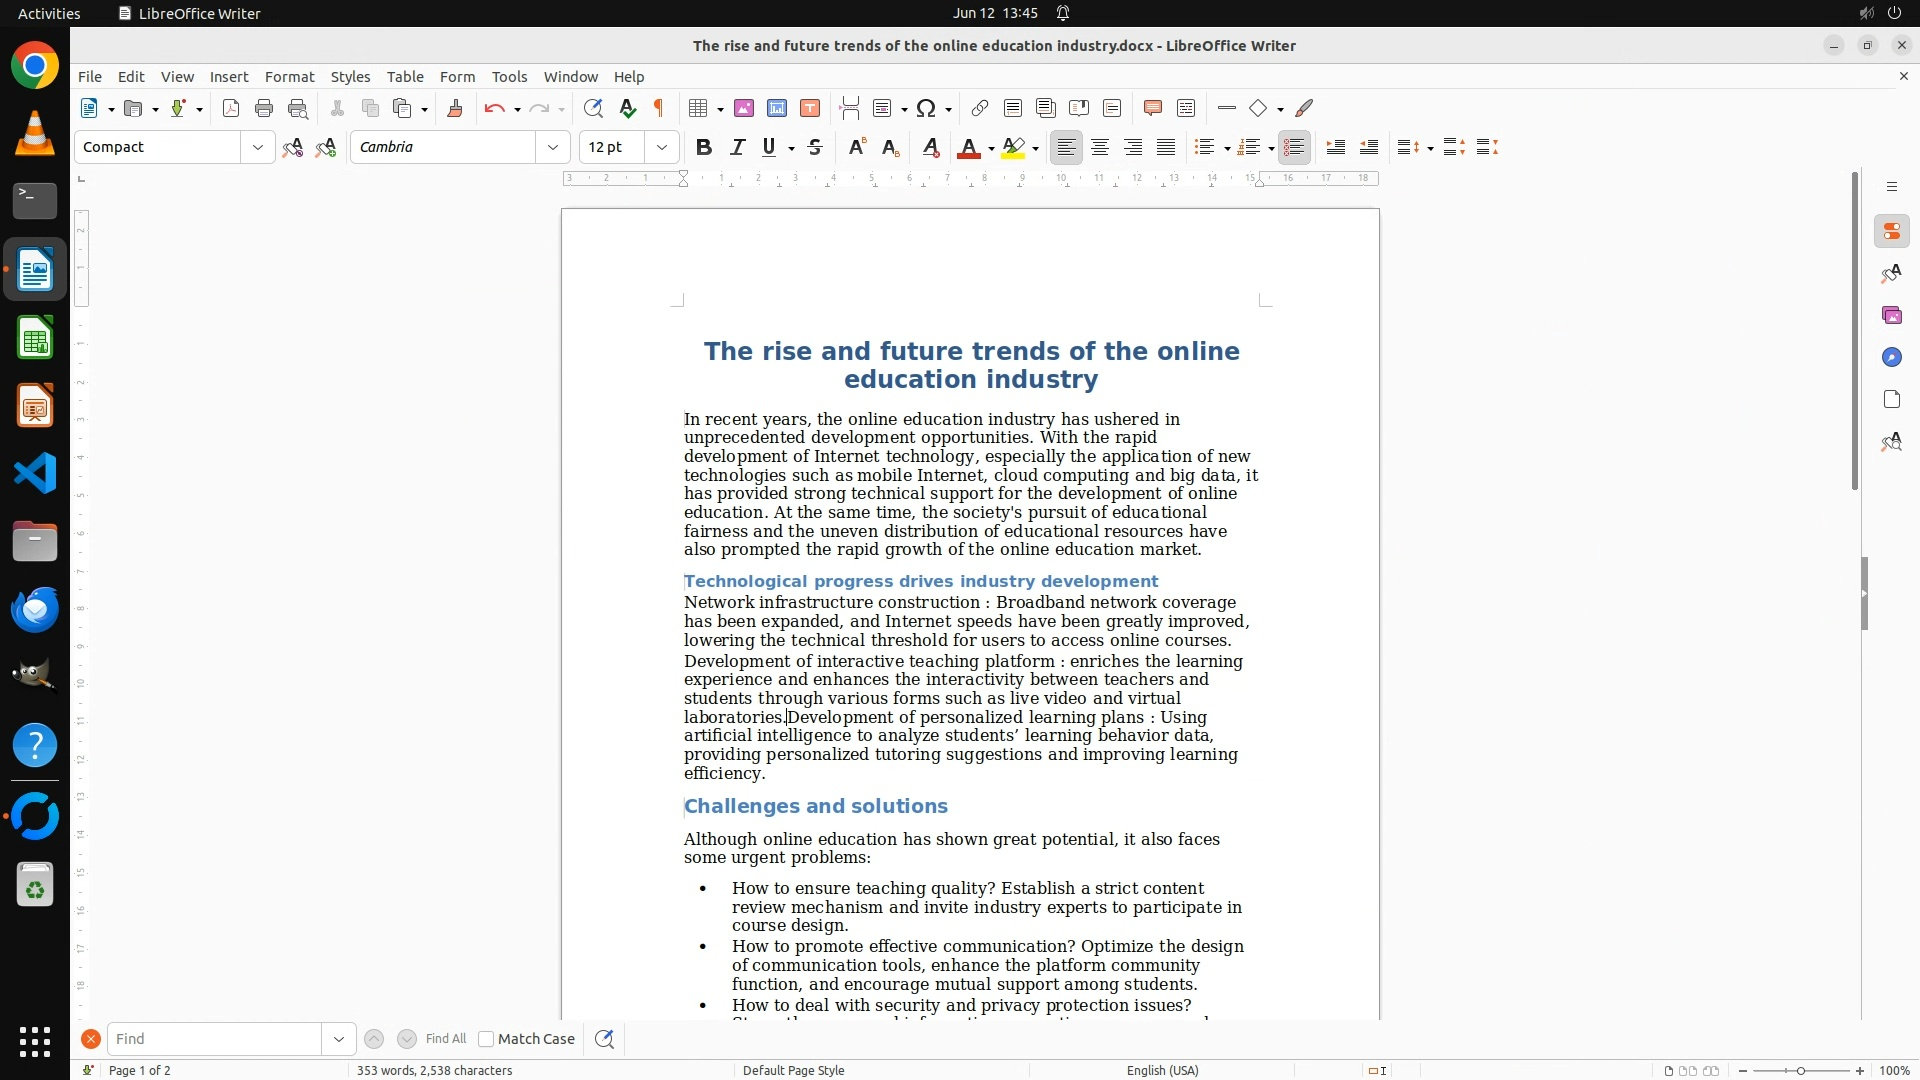Insert special character (Omega) icon

click(926, 108)
